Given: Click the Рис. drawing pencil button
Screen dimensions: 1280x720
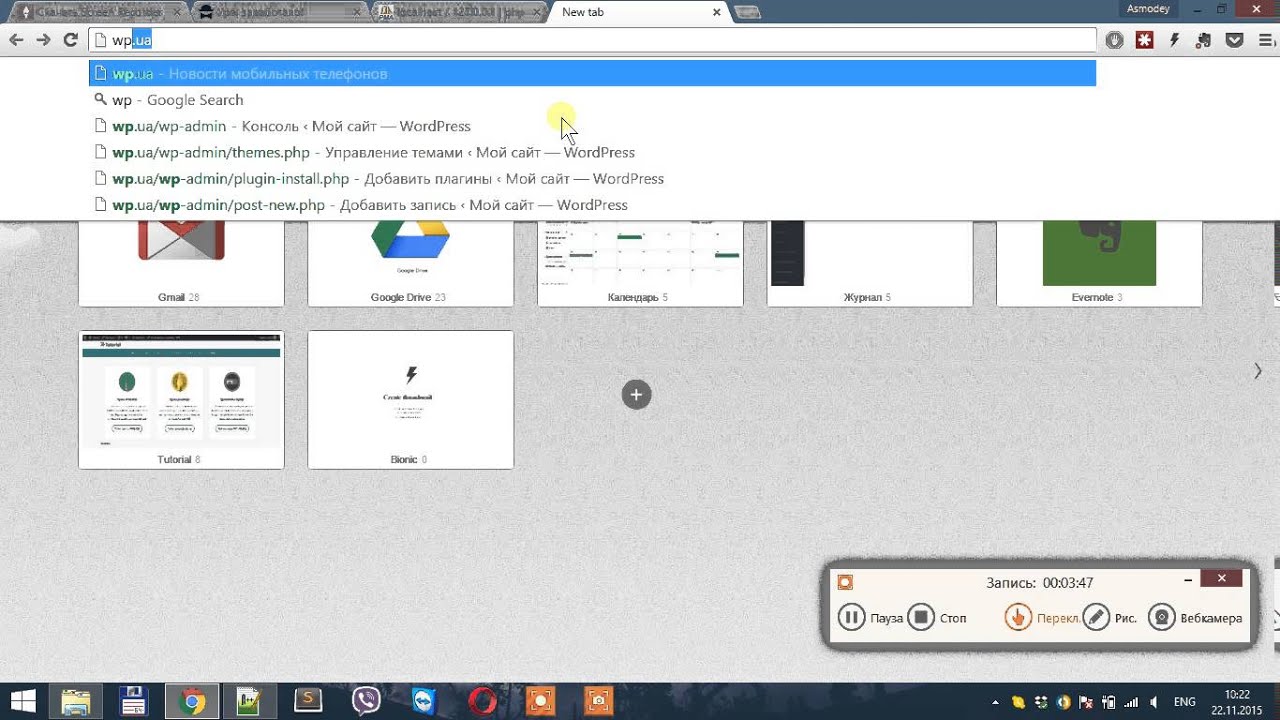Looking at the screenshot, I should [x=1110, y=617].
